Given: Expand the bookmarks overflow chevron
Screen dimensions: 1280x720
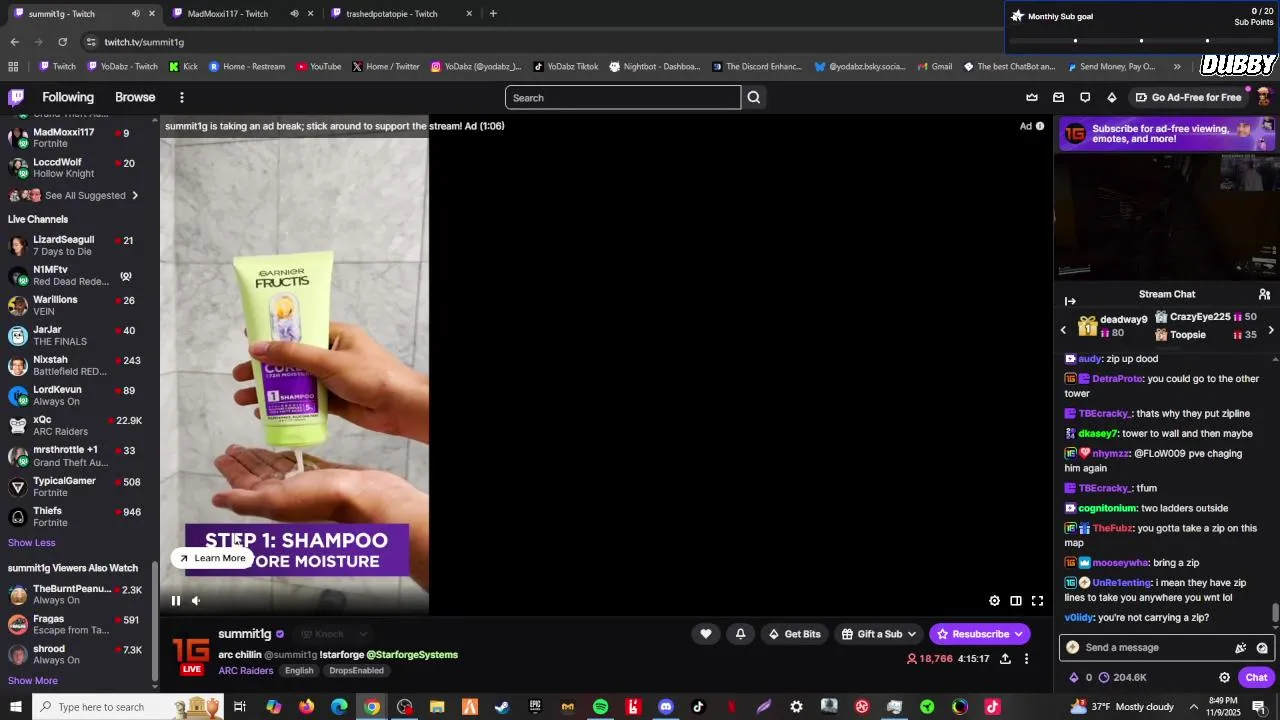Looking at the screenshot, I should pyautogui.click(x=1177, y=67).
